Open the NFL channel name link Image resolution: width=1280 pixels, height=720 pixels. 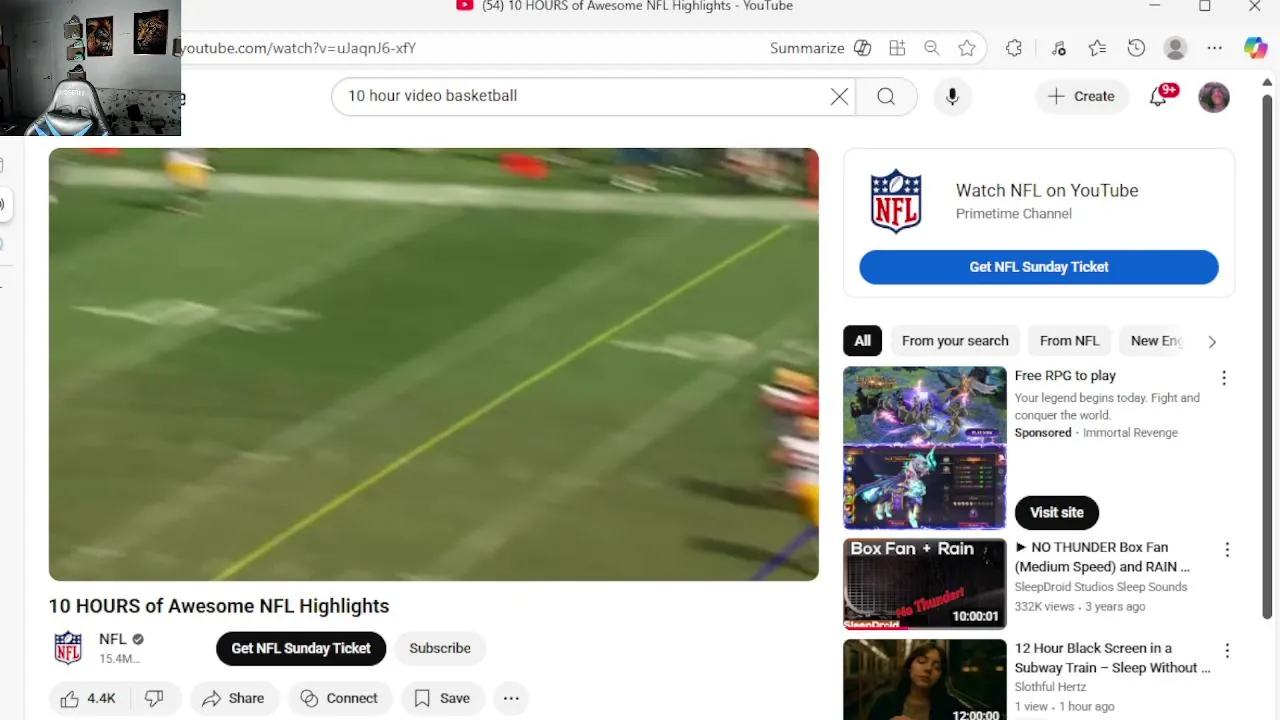(x=113, y=639)
